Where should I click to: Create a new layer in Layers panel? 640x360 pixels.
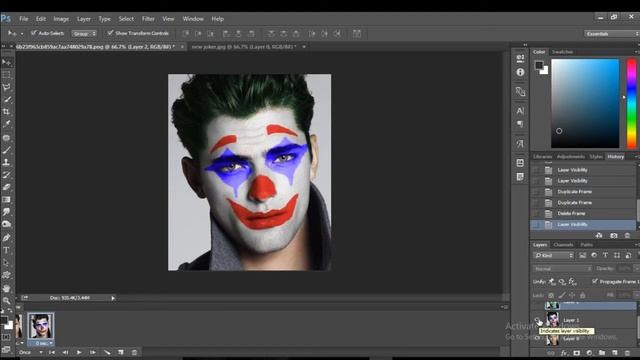pos(615,353)
